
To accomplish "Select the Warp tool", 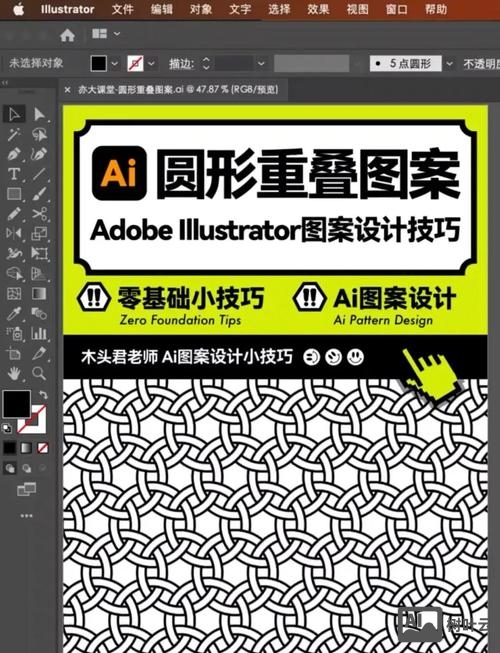I will tap(14, 254).
